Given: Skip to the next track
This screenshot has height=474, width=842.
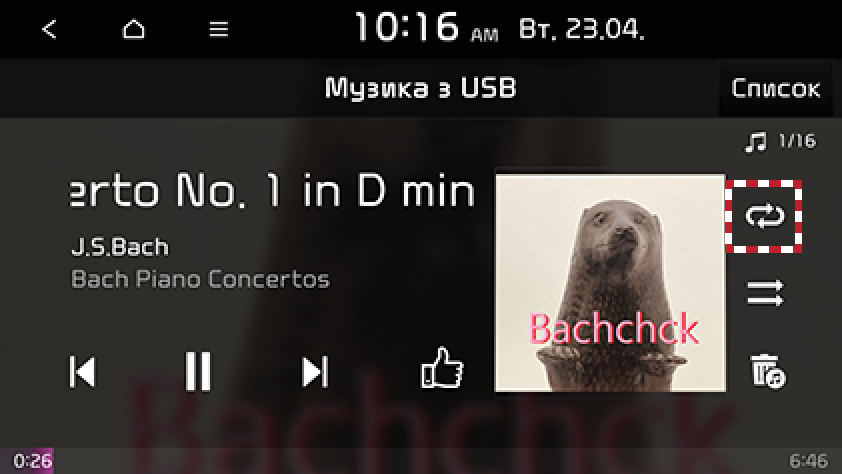Looking at the screenshot, I should (x=315, y=371).
